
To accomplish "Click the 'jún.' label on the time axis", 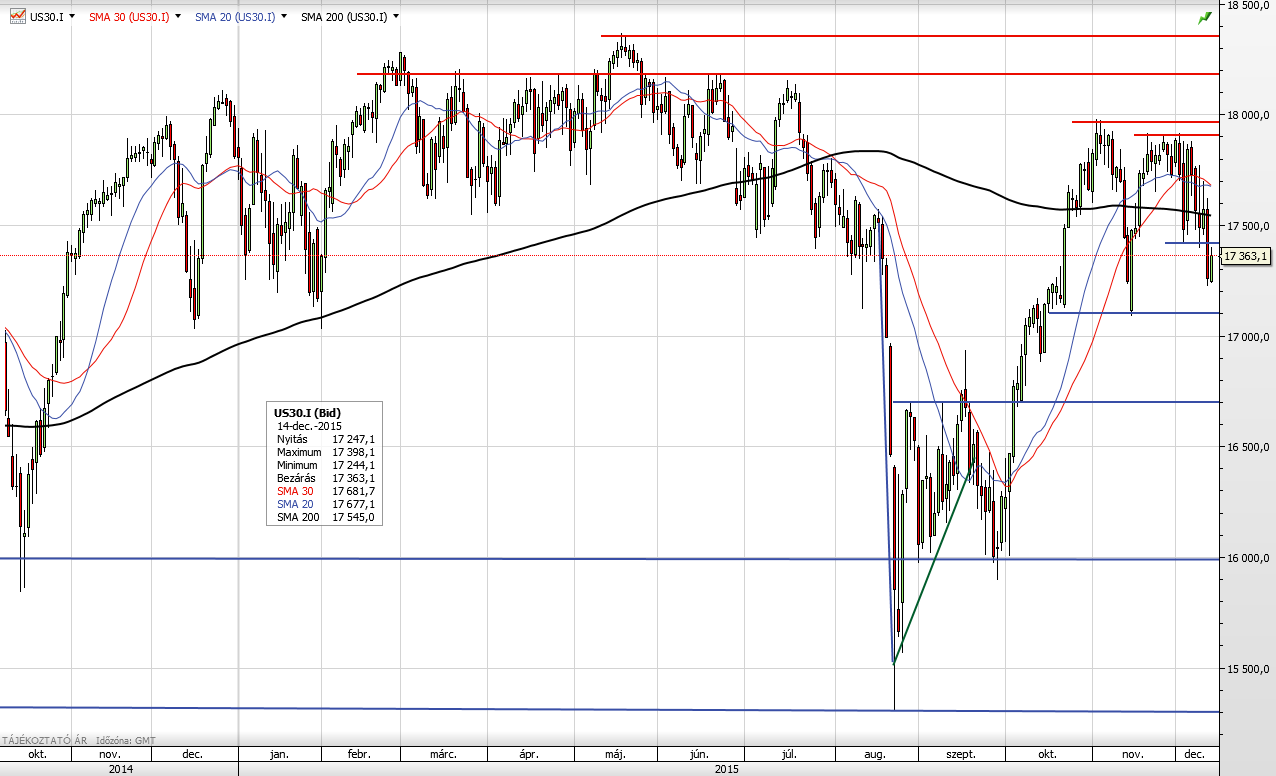I will coord(701,754).
